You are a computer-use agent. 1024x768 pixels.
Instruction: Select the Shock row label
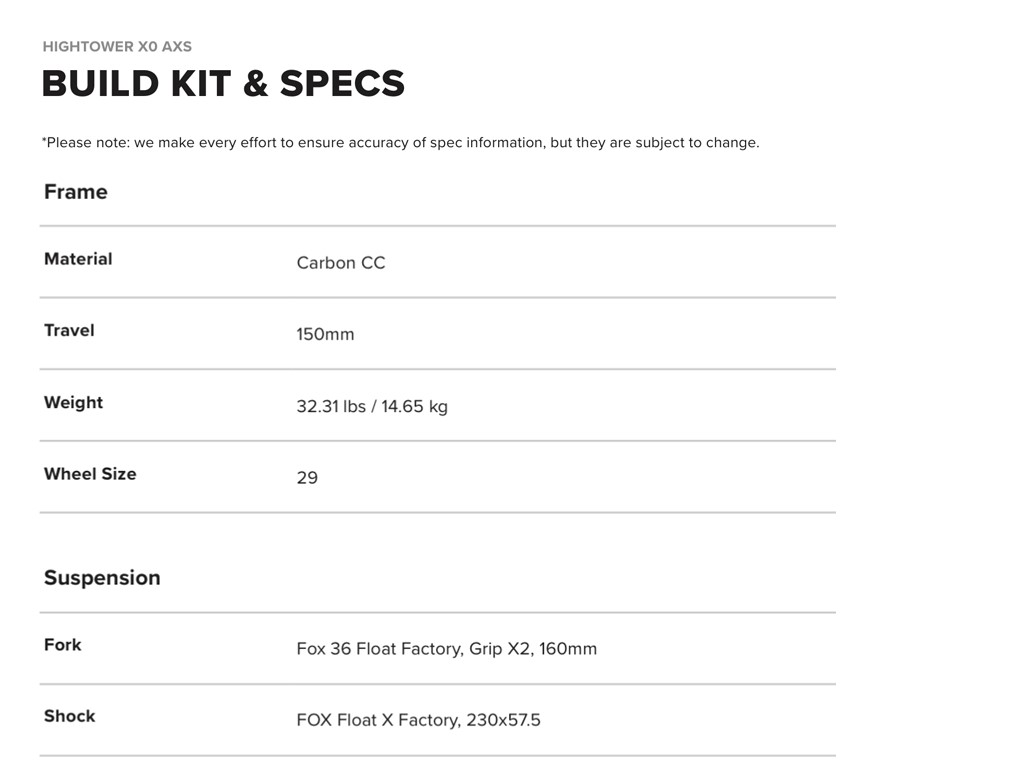69,716
